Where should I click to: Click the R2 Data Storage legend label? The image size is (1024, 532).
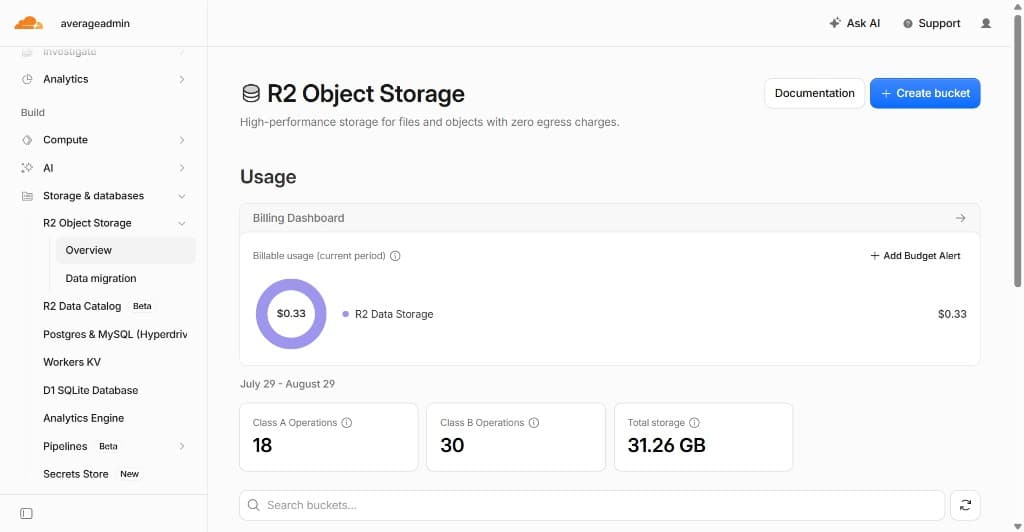(x=394, y=314)
